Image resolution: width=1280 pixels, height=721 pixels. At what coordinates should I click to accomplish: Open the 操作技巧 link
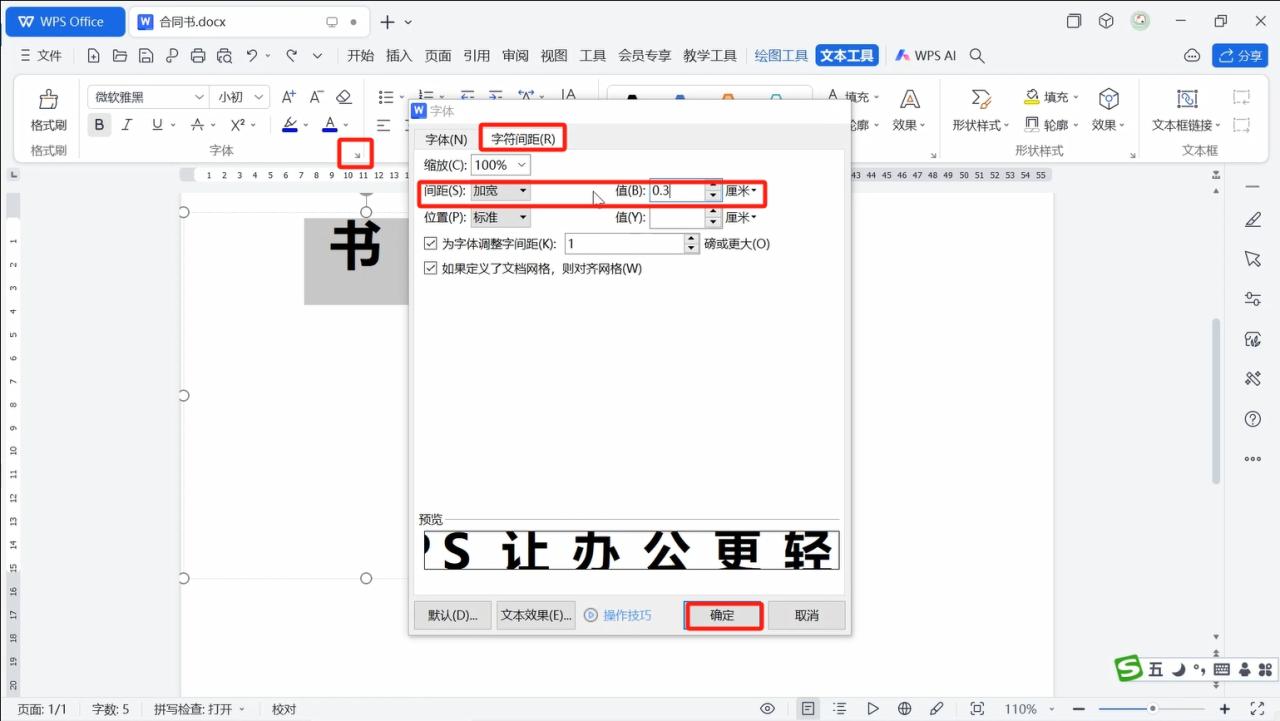pos(618,615)
